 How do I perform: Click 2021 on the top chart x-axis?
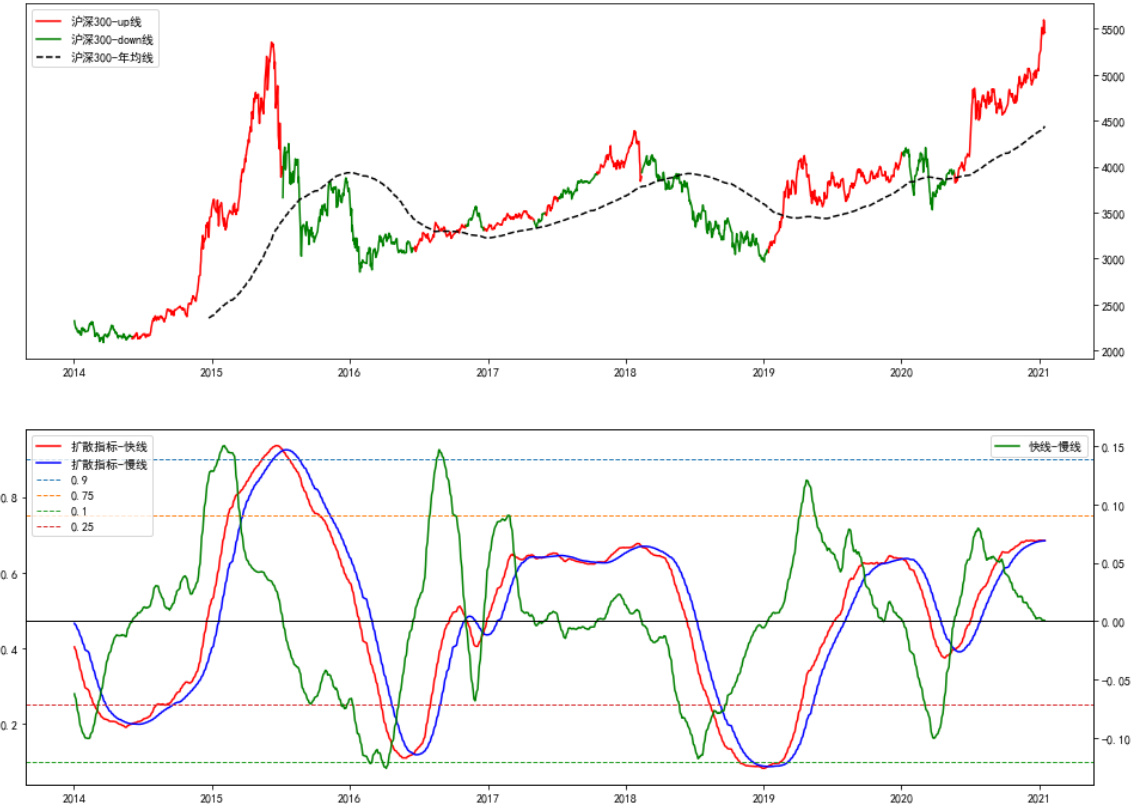tap(1039, 372)
